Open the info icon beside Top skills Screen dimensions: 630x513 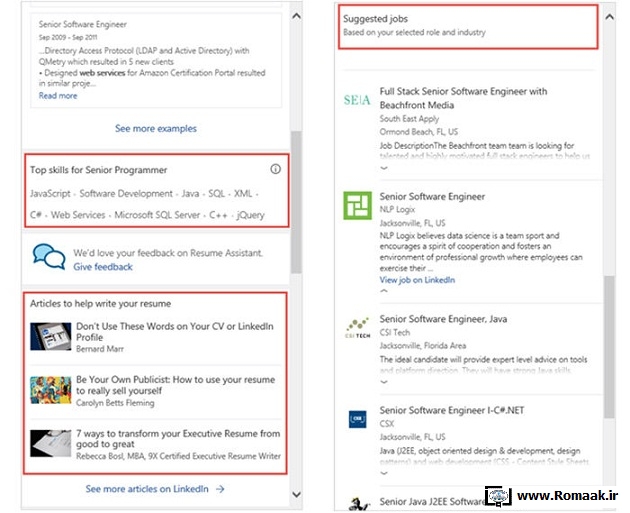click(275, 169)
